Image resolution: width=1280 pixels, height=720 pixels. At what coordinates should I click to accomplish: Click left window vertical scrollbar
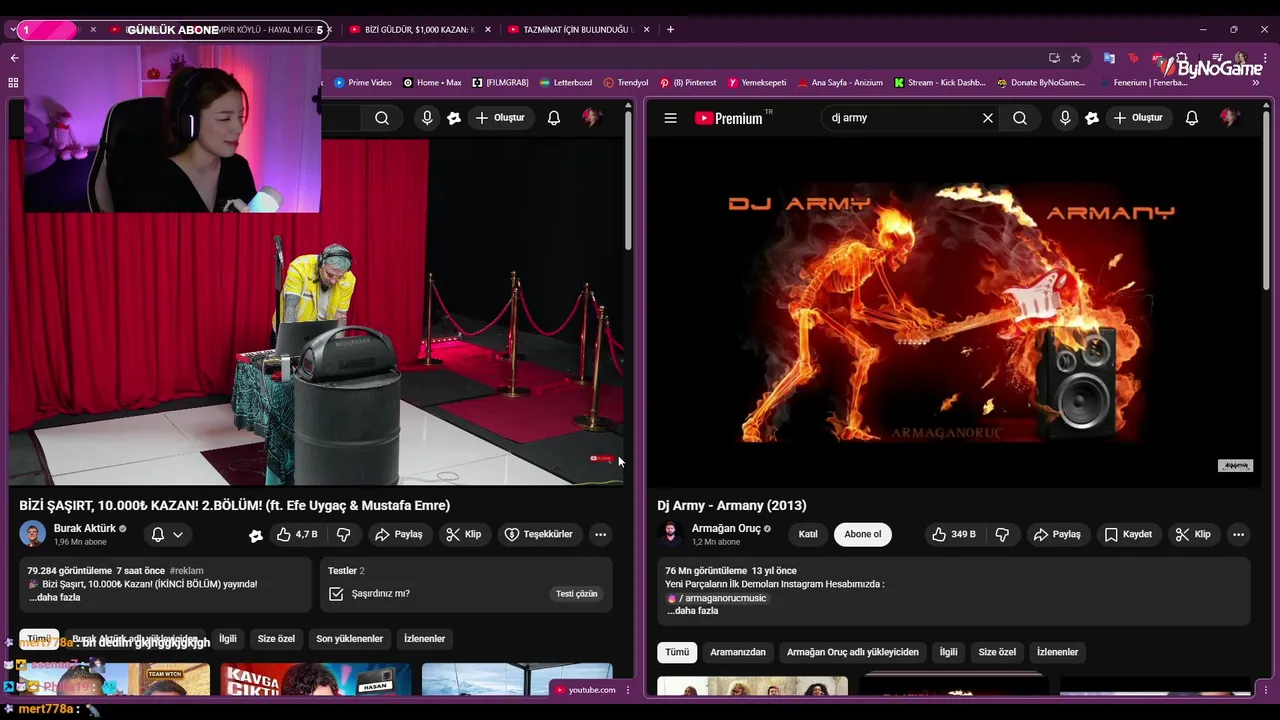(x=628, y=180)
